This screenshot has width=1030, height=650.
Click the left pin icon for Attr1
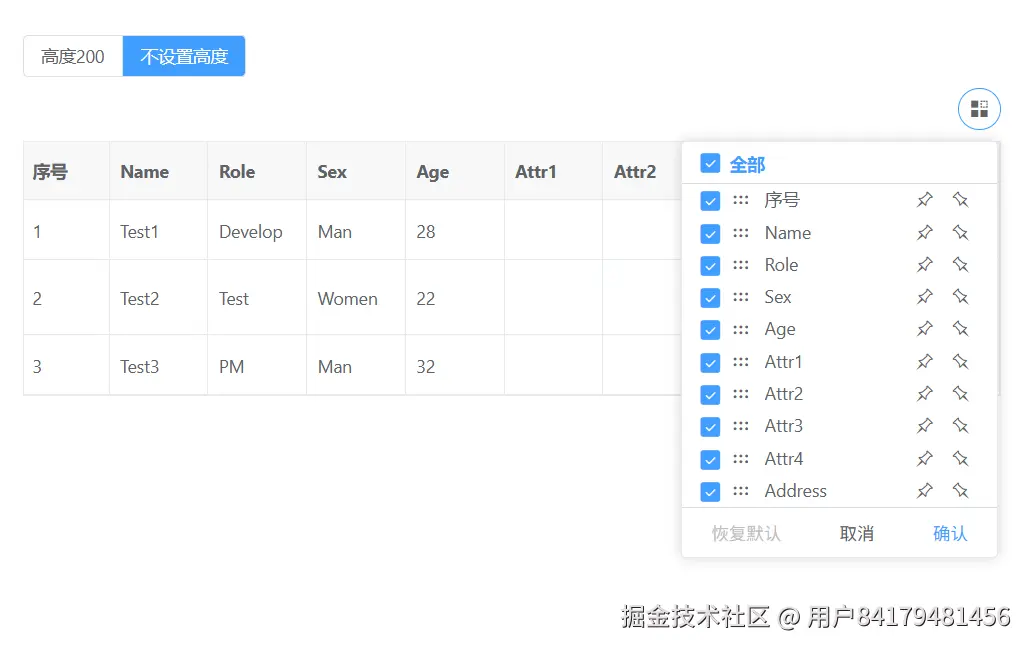(925, 362)
